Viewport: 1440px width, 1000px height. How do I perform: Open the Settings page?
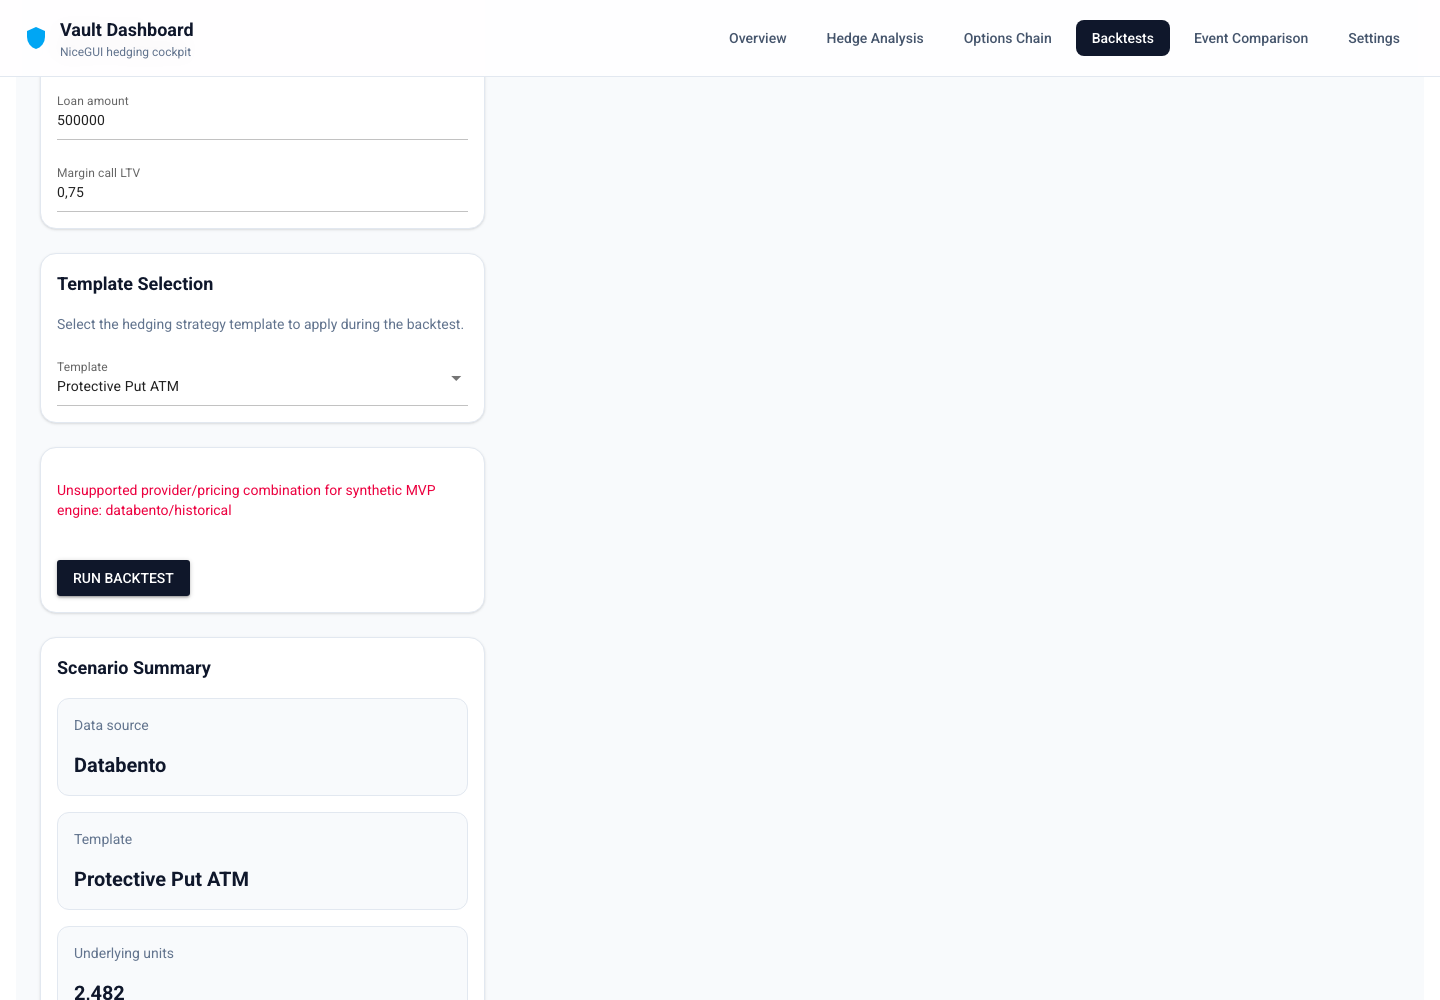(x=1373, y=38)
